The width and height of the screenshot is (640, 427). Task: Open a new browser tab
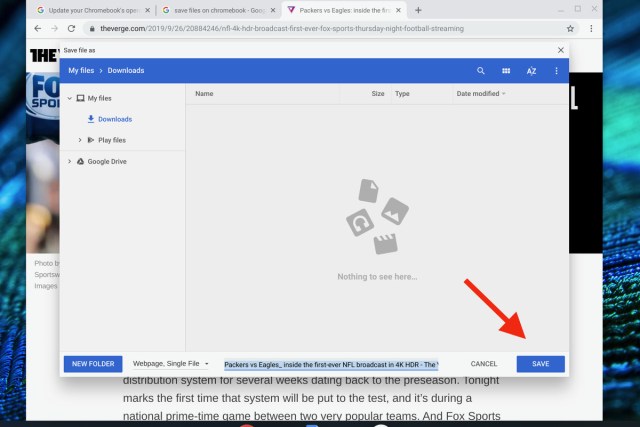418,10
